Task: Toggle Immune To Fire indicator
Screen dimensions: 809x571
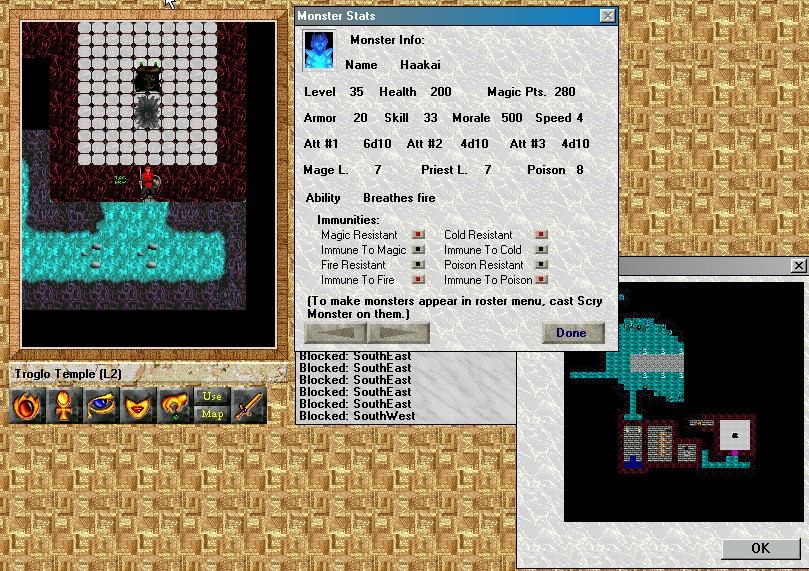Action: tap(418, 280)
